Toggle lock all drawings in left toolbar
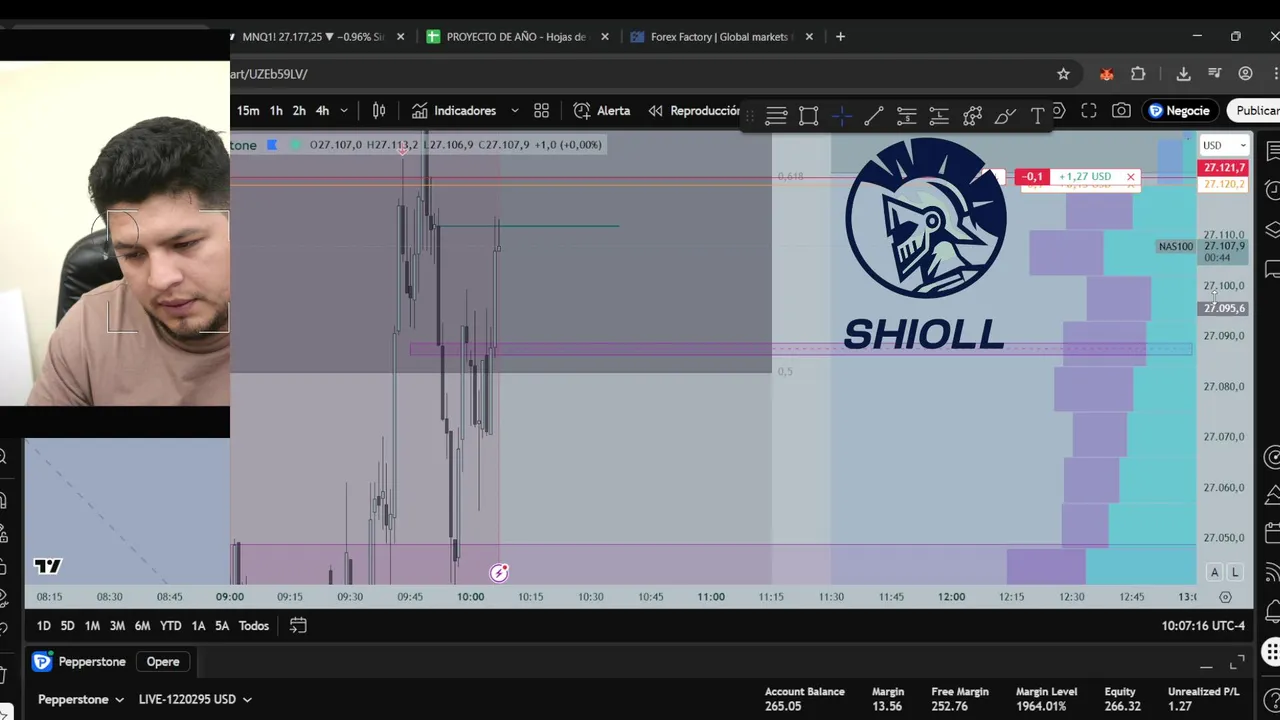This screenshot has width=1280, height=720. point(4,566)
